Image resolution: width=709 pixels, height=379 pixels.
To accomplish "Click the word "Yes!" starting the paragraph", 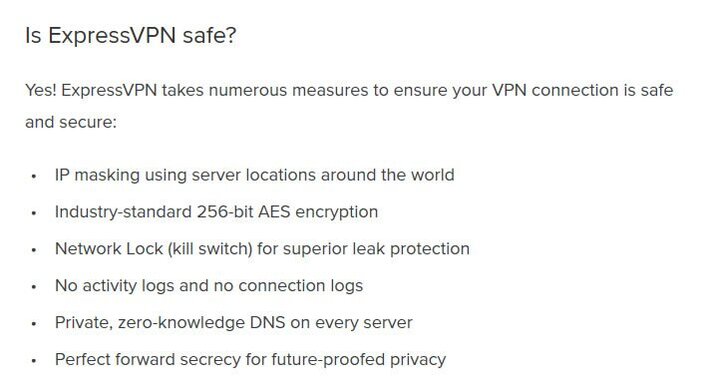I will (x=41, y=90).
